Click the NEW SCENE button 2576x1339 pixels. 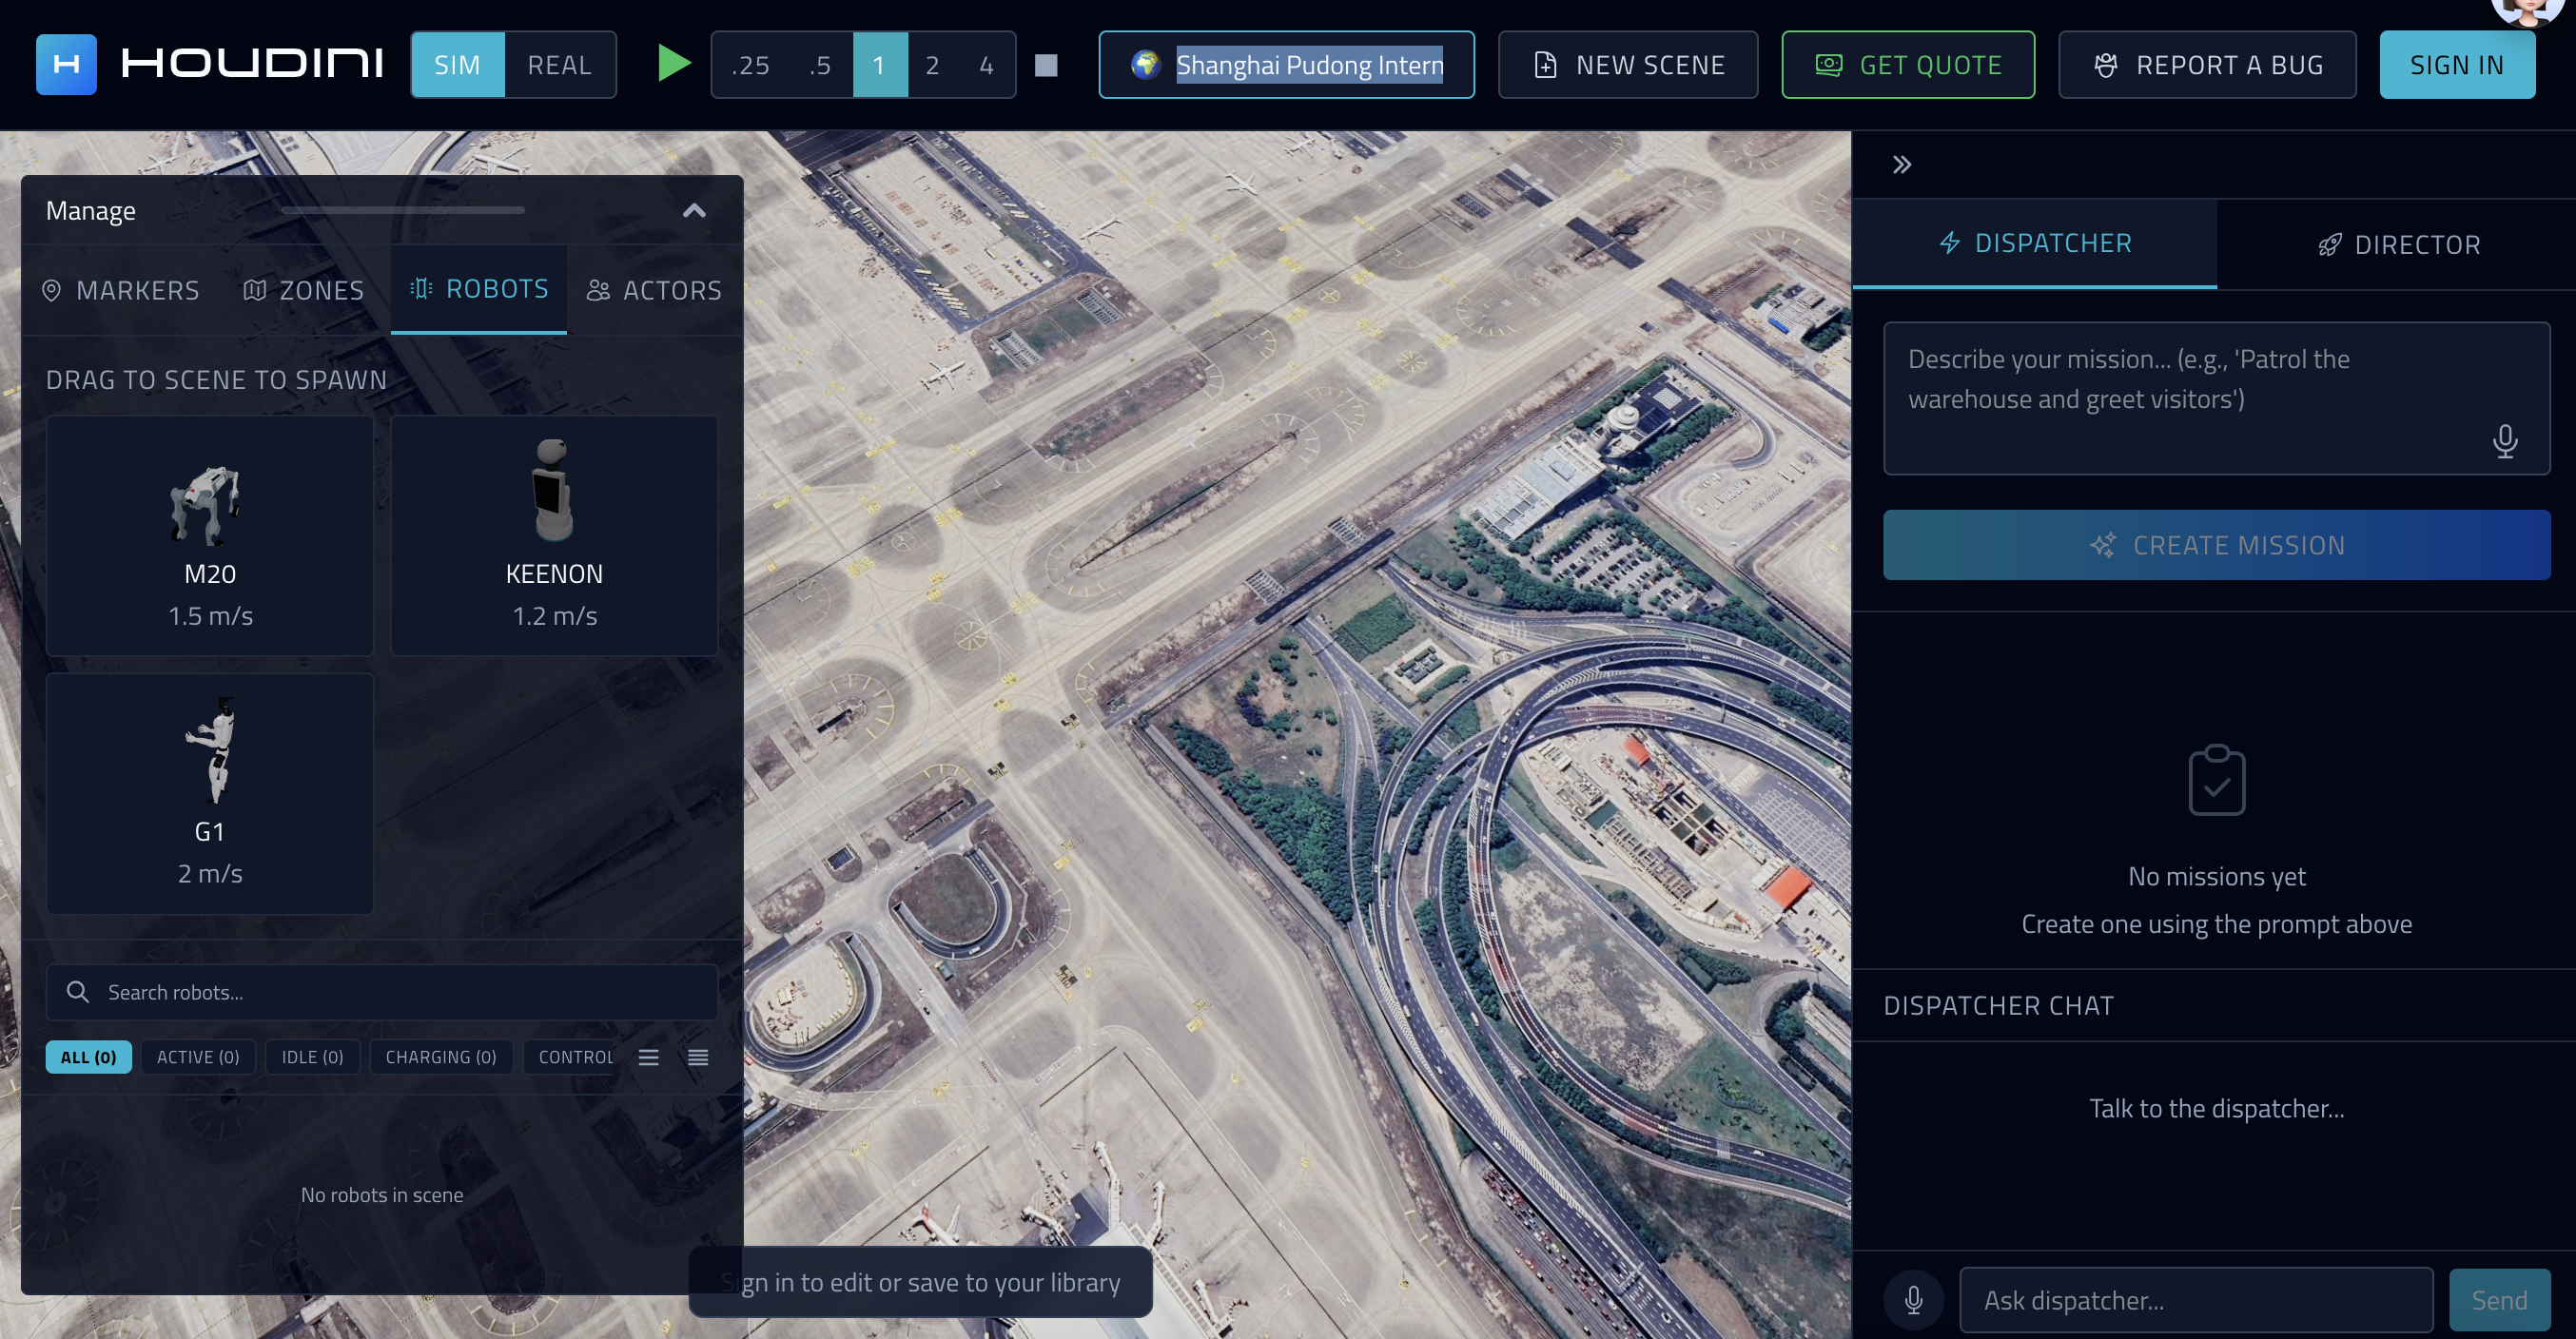1628,65
